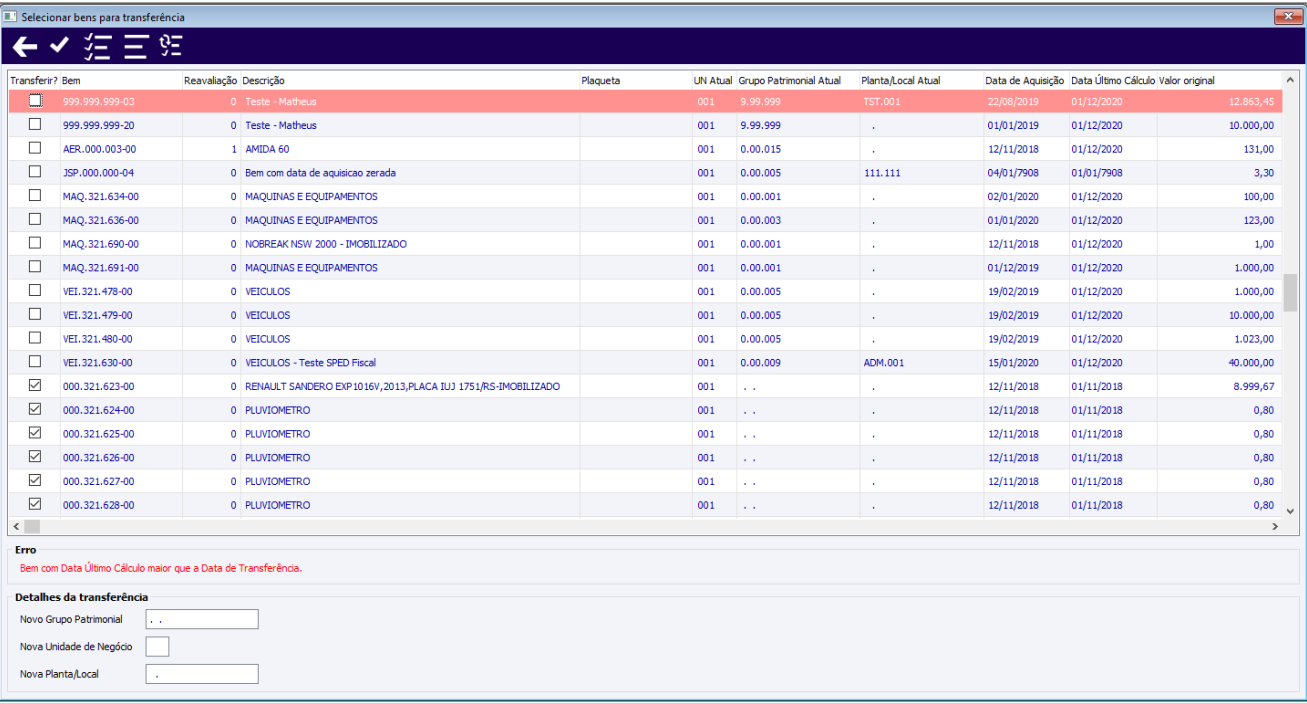Screen dimensions: 1307x704
Task: Click the invert selection list icon
Action: 172,45
